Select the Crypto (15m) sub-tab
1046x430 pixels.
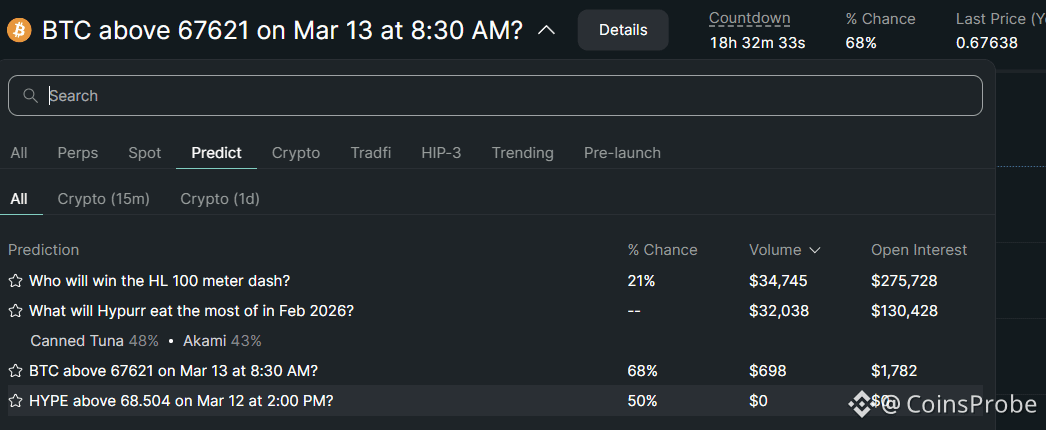(104, 199)
